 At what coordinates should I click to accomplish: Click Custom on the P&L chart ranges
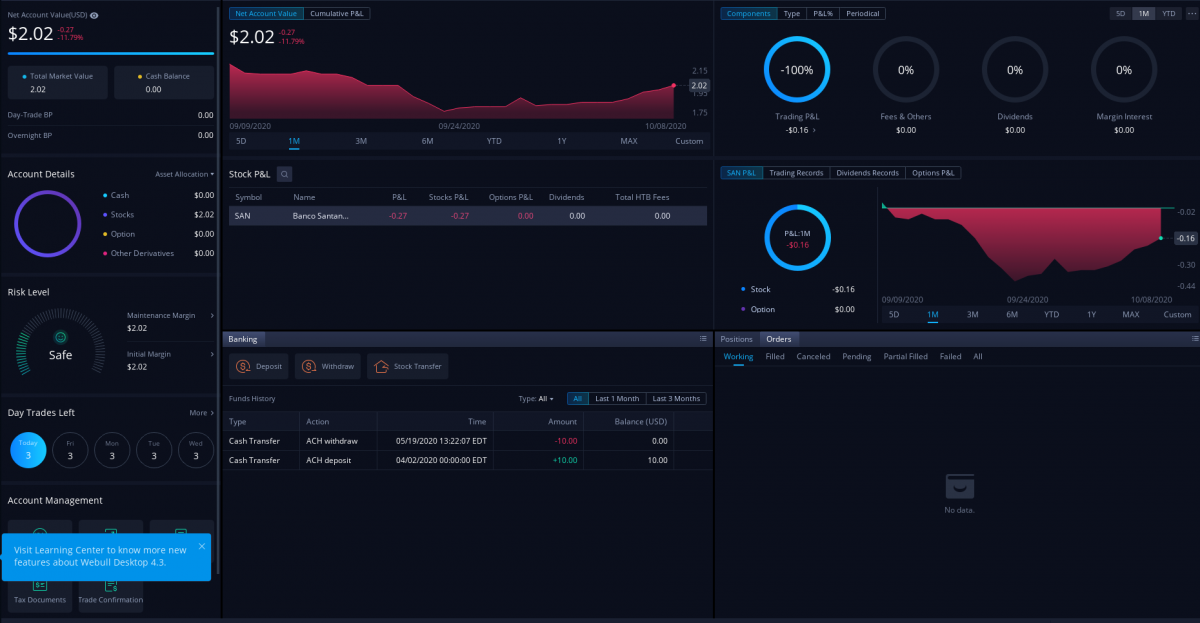(1176, 314)
